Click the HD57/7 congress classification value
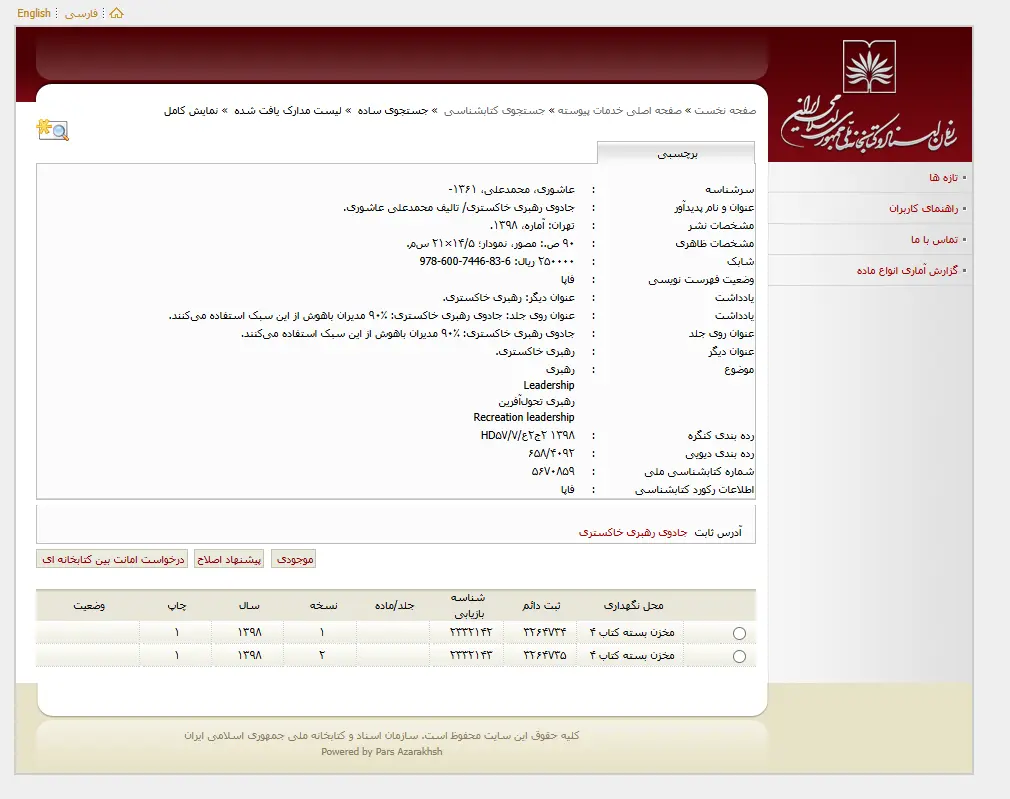The image size is (1010, 799). tap(528, 435)
